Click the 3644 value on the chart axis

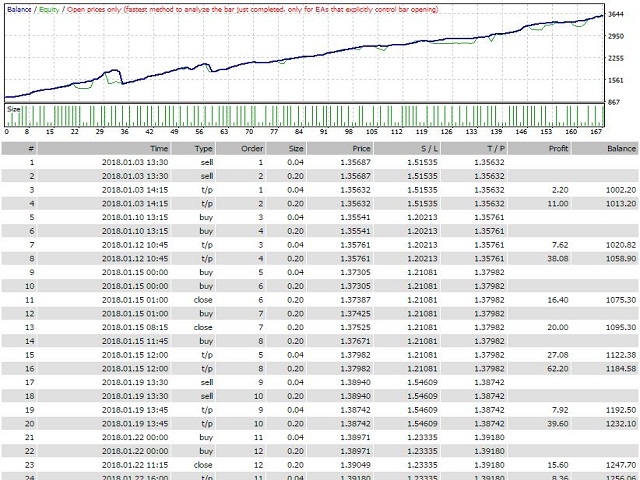(x=616, y=14)
